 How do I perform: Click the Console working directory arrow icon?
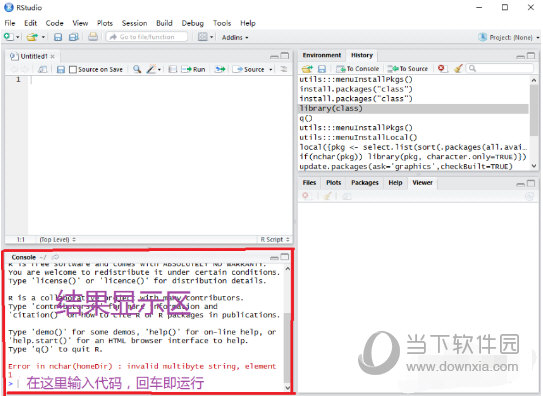point(55,257)
